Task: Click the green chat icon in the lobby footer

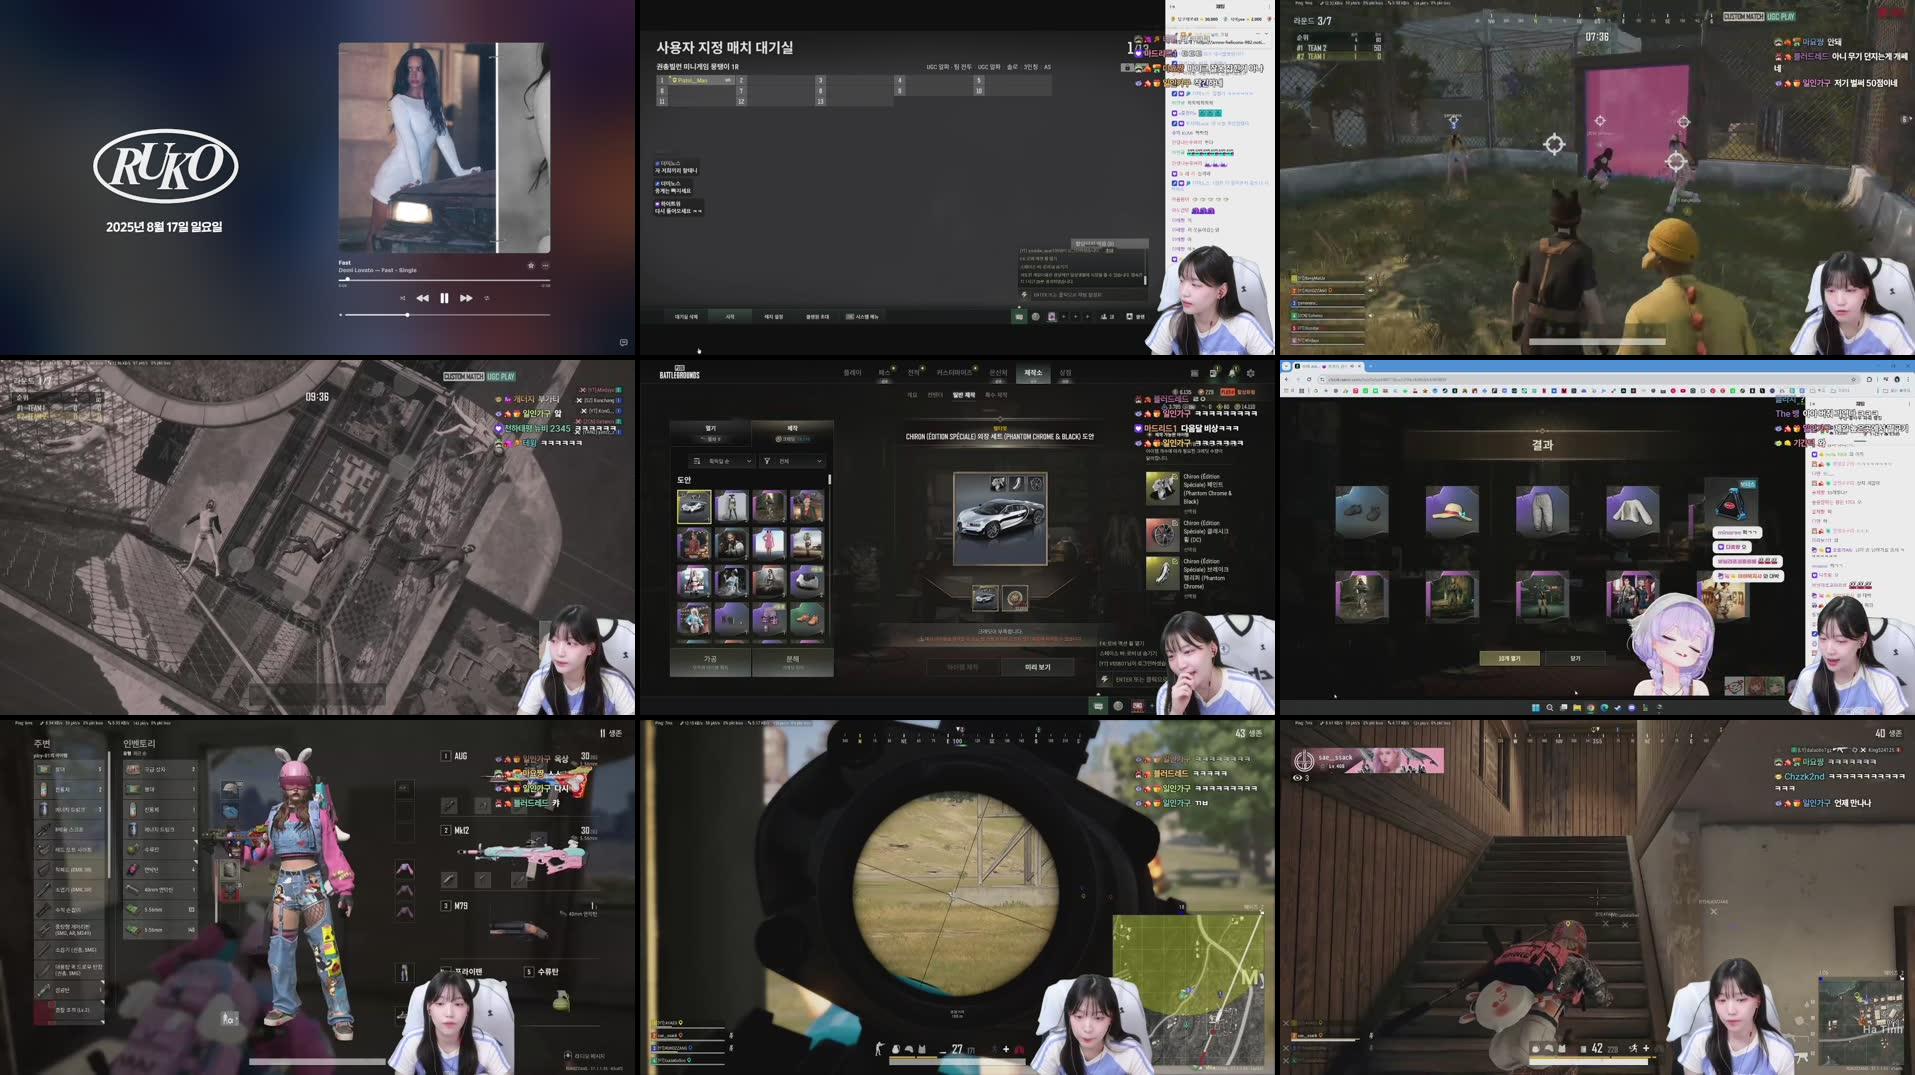Action: pyautogui.click(x=1019, y=317)
